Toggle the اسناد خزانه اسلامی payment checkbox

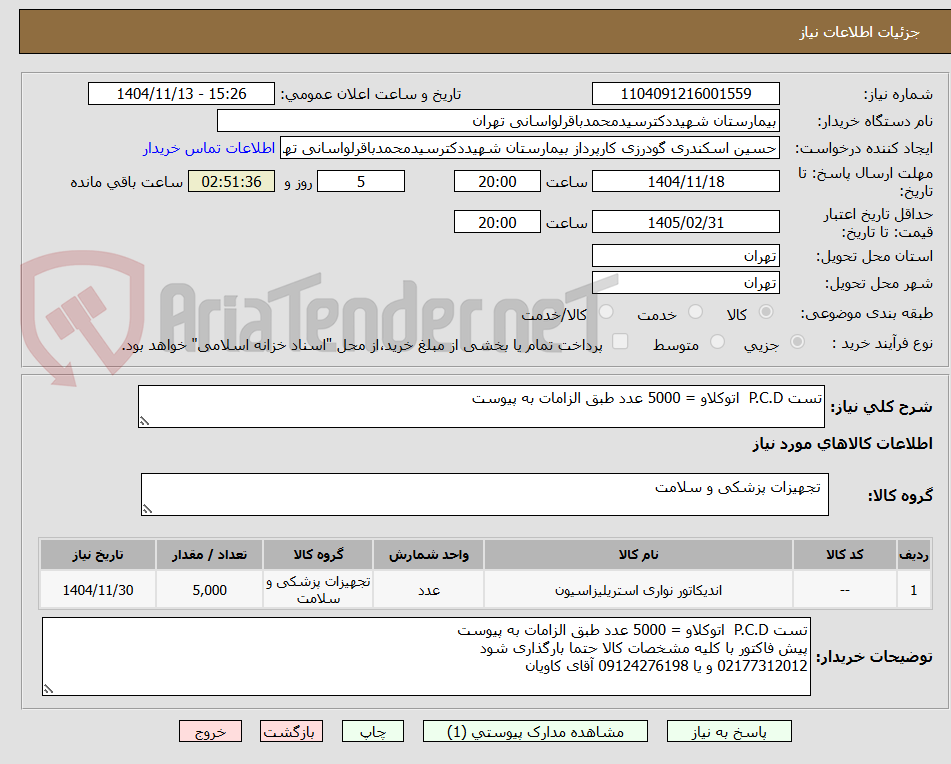tap(620, 341)
